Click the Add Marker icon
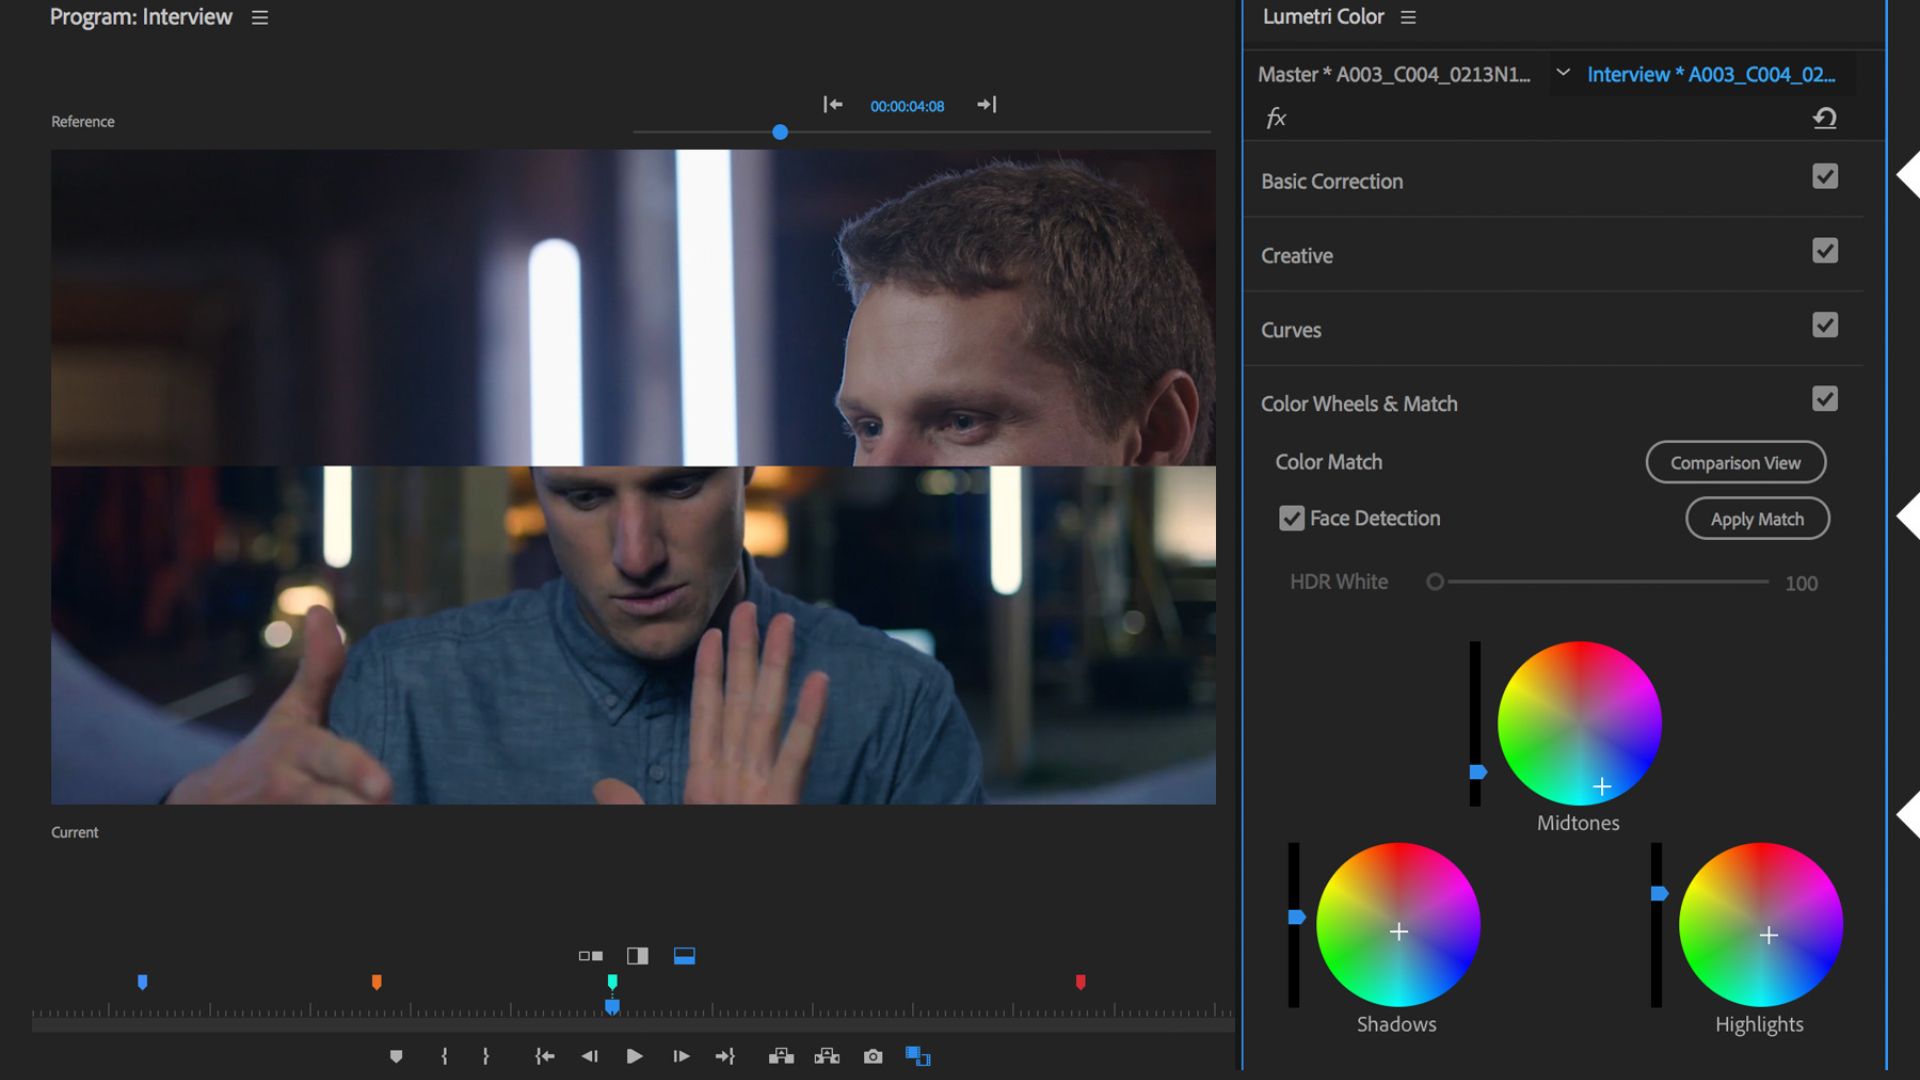The height and width of the screenshot is (1080, 1920). pyautogui.click(x=396, y=1056)
